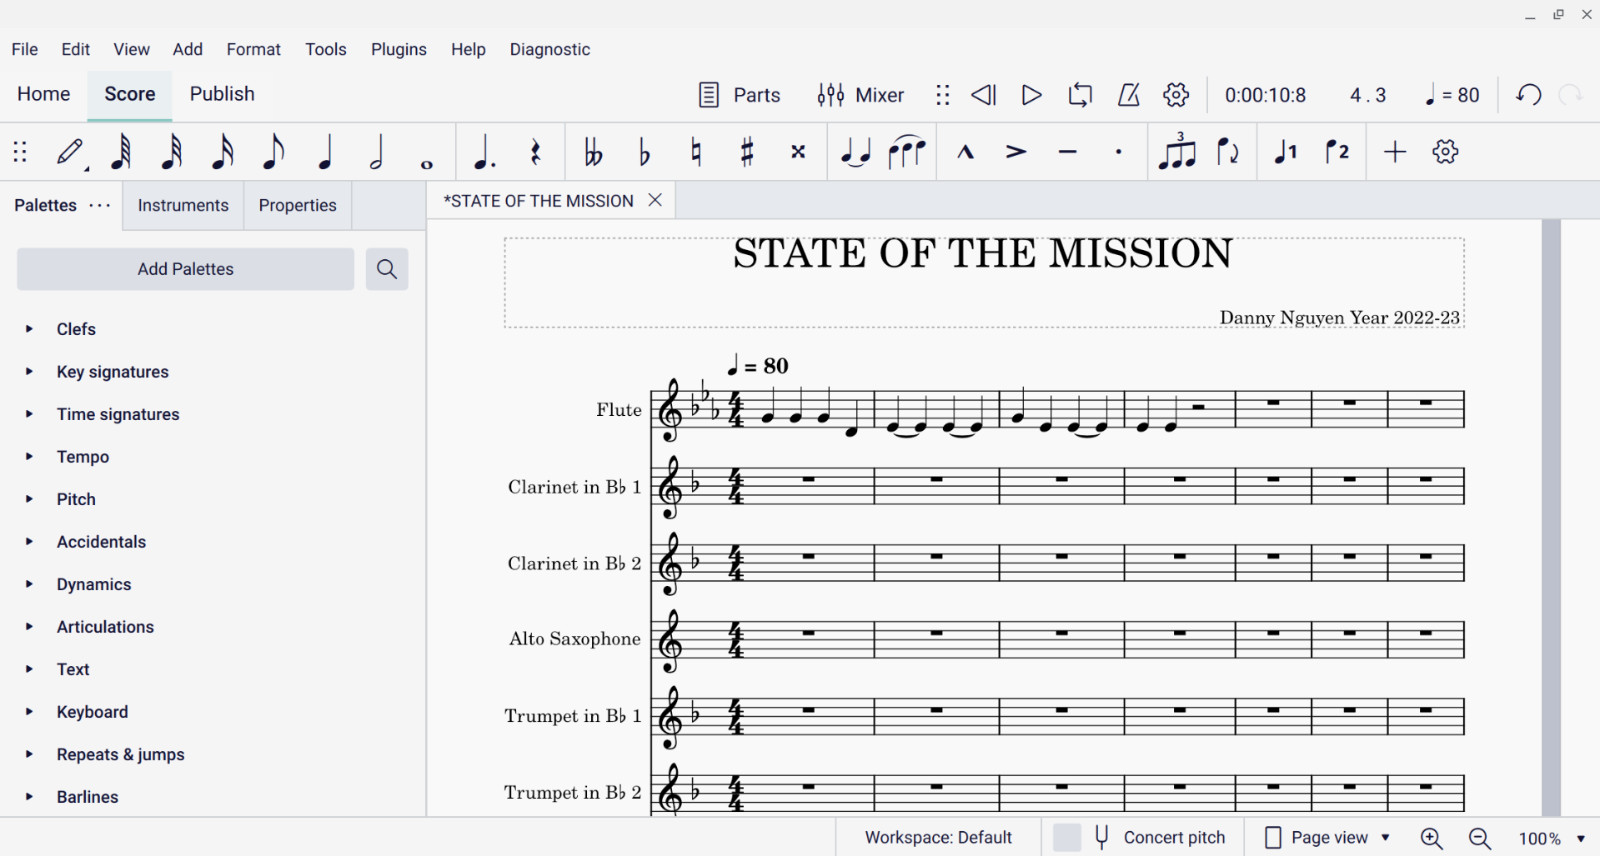
Task: Click the tie notes icon
Action: click(855, 152)
